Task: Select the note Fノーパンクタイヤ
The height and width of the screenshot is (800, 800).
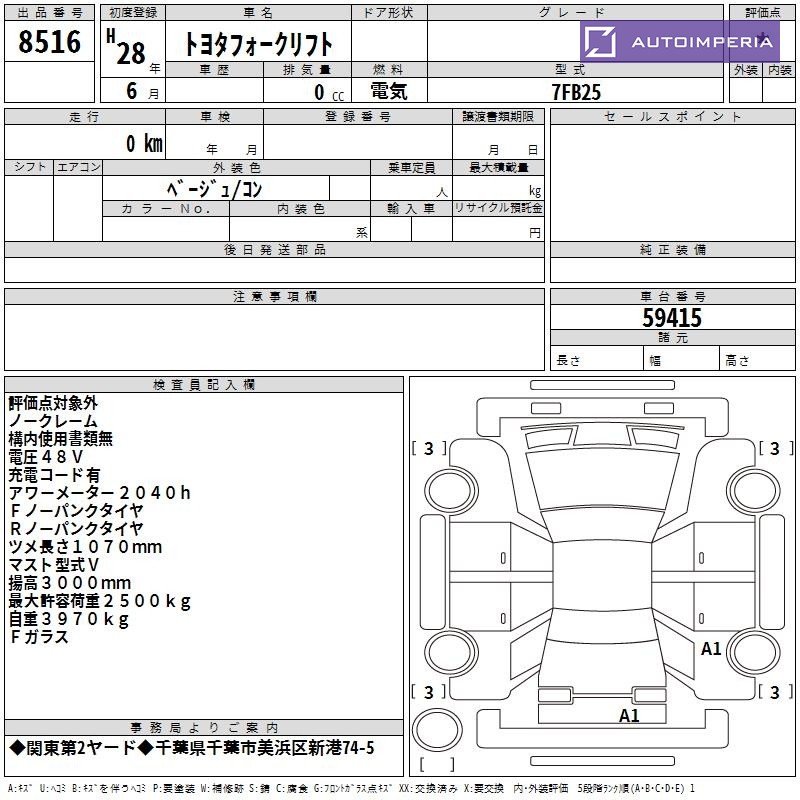Action: click(x=77, y=511)
